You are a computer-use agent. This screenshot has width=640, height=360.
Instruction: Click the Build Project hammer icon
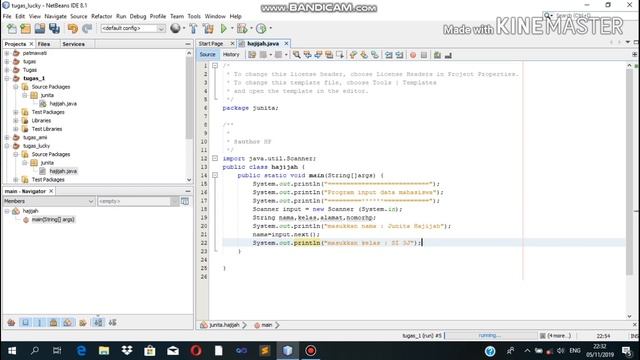[193, 29]
